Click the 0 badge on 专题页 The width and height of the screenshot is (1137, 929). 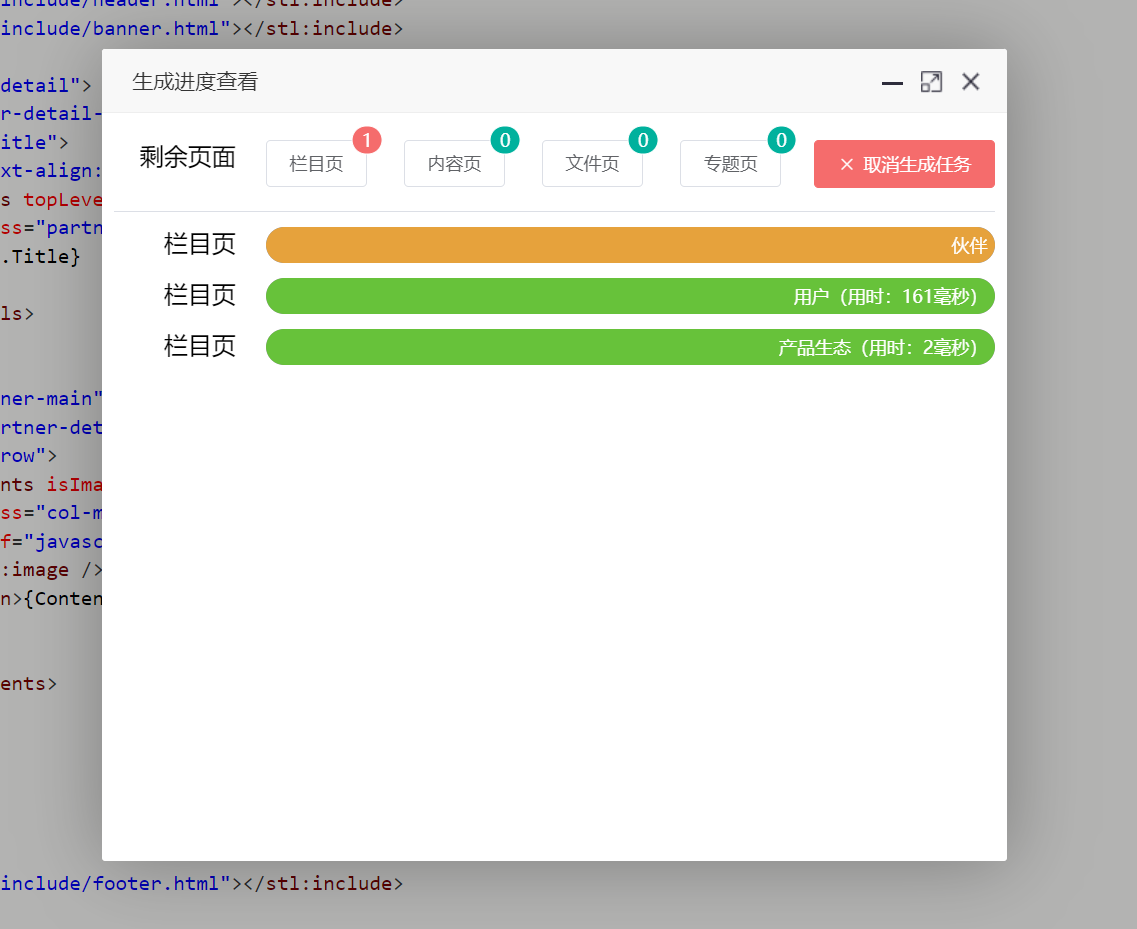[781, 140]
